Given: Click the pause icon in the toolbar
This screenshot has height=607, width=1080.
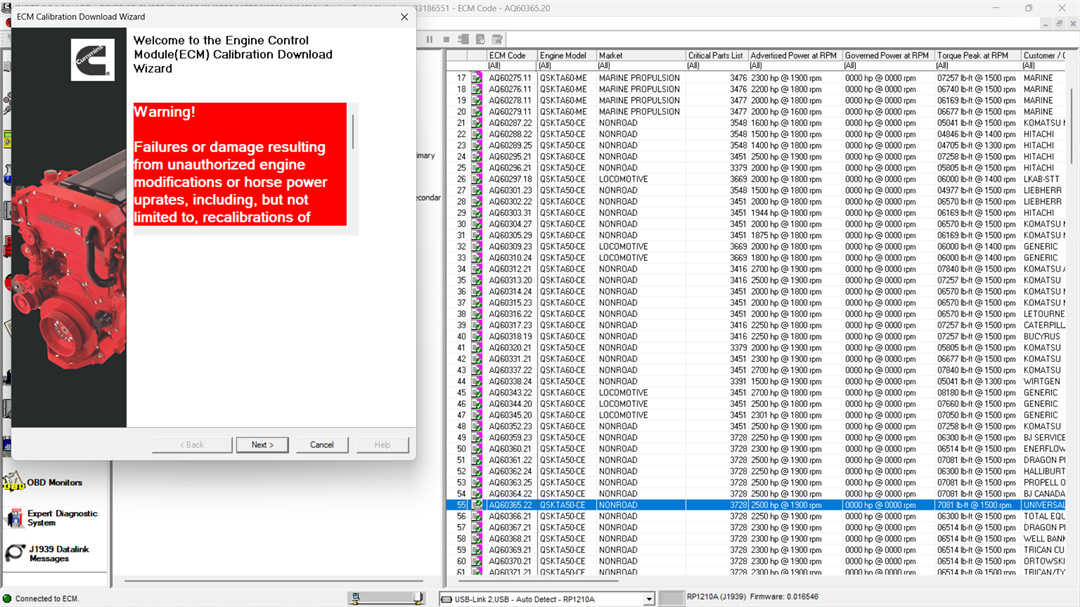Looking at the screenshot, I should pos(430,39).
